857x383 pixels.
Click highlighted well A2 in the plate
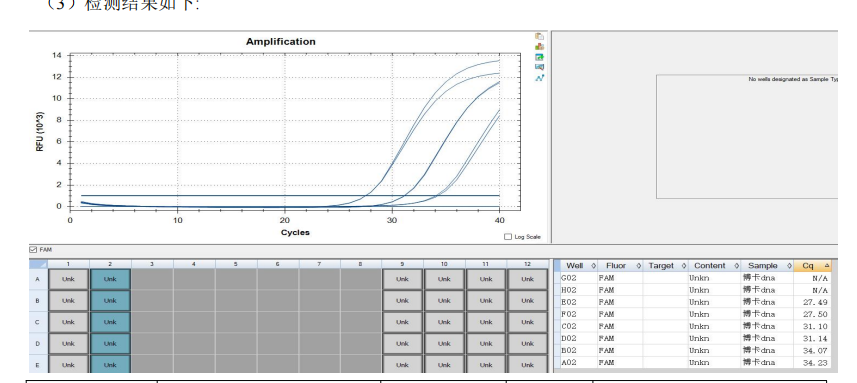point(110,279)
